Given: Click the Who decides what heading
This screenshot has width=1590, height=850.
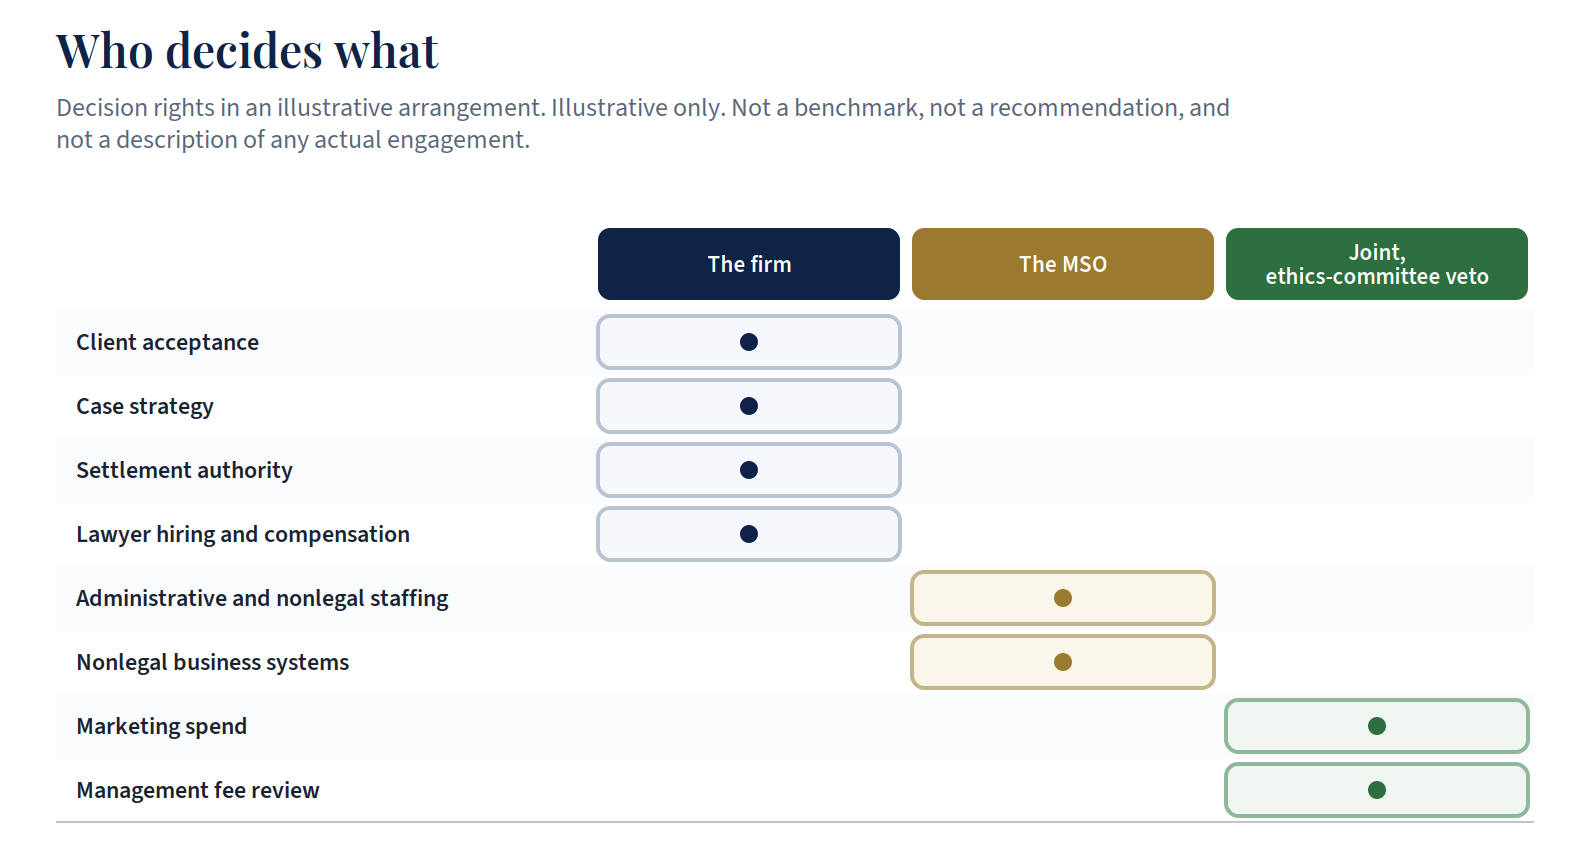Looking at the screenshot, I should coord(247,51).
